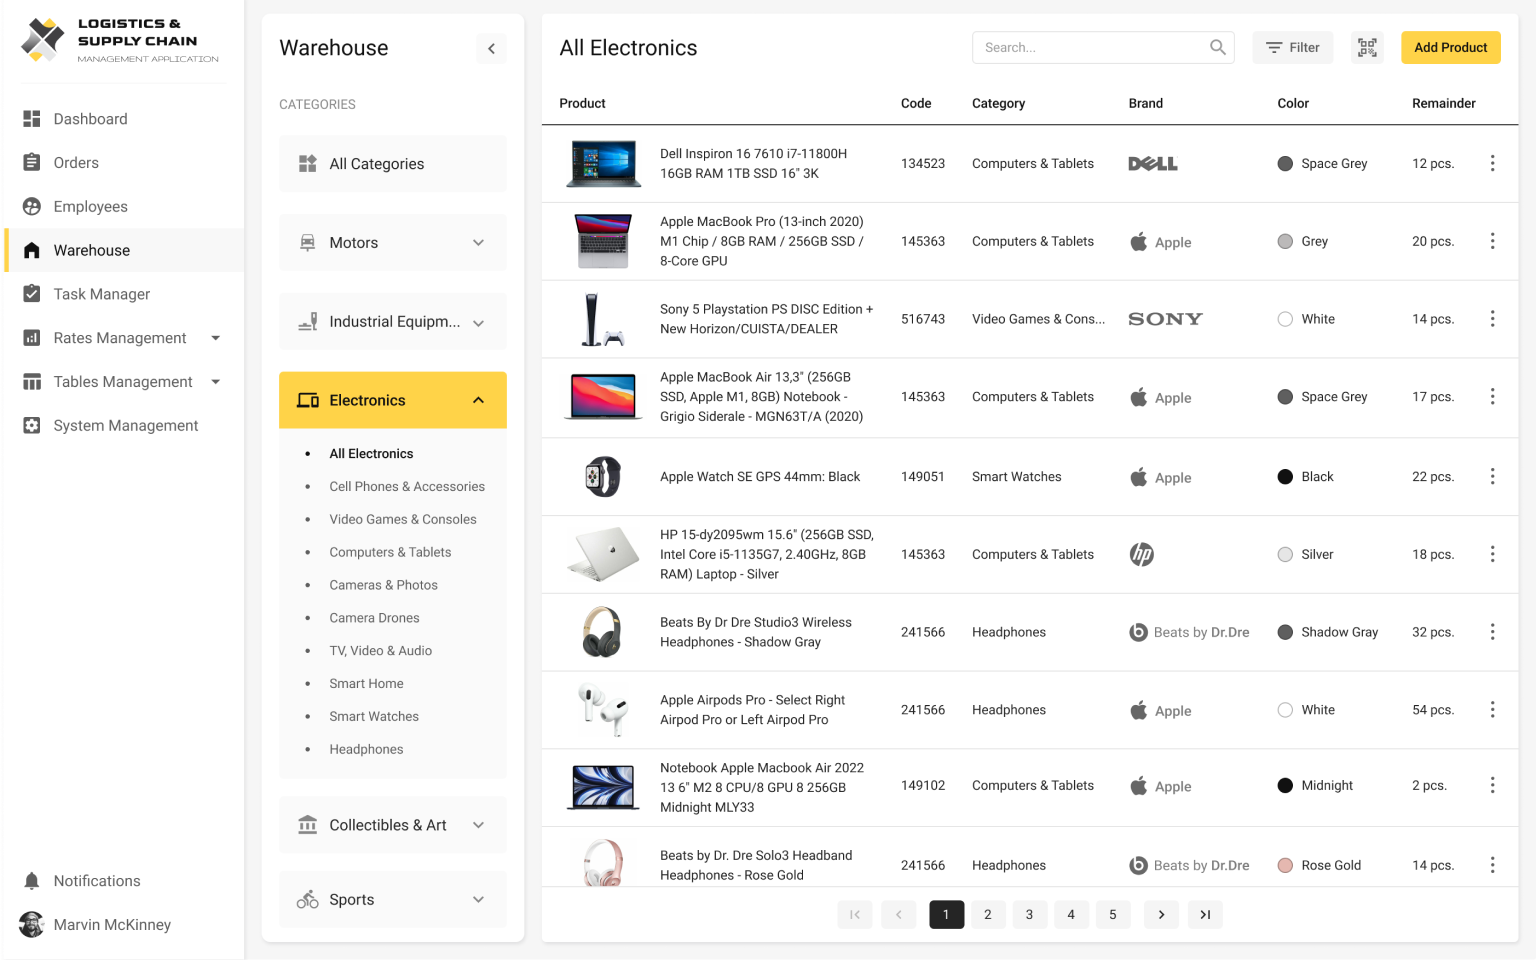Click the Dell brand logo

point(1153,164)
